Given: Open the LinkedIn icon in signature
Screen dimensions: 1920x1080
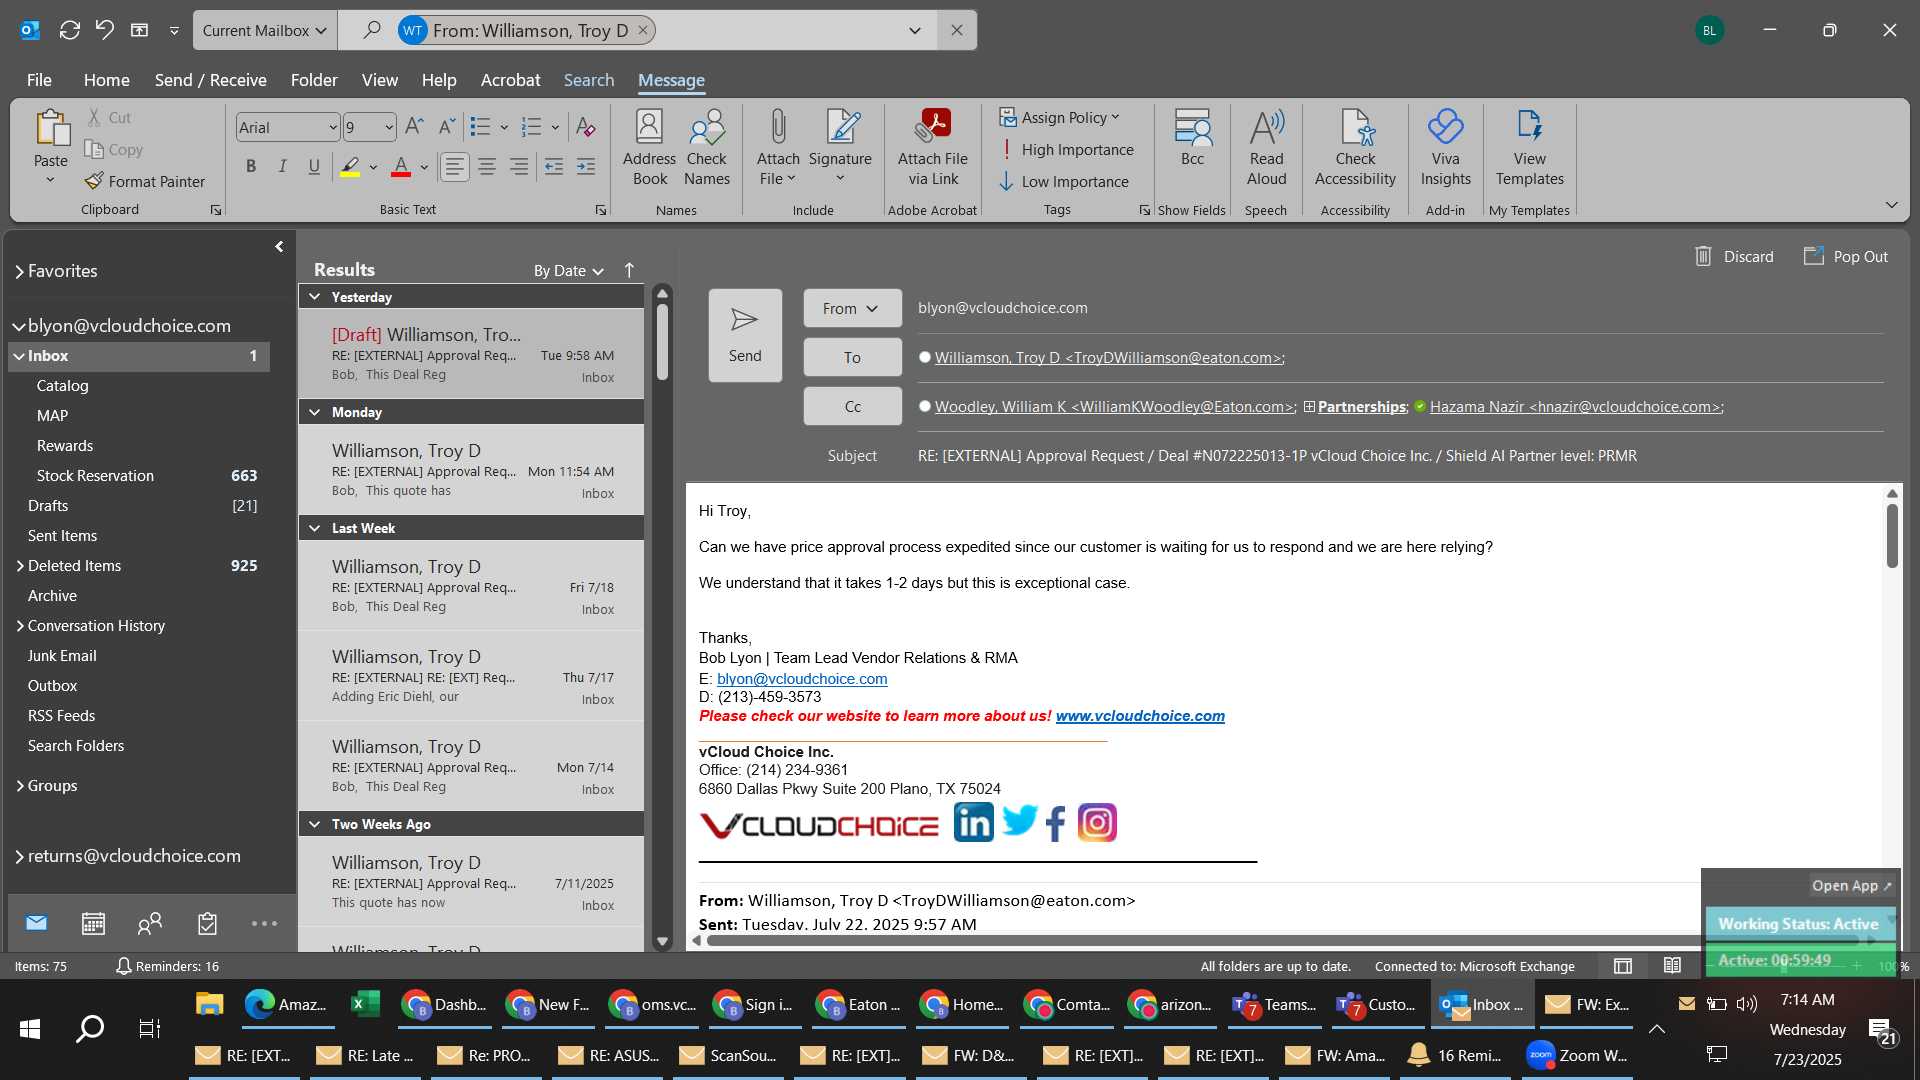Looking at the screenshot, I should (x=973, y=823).
